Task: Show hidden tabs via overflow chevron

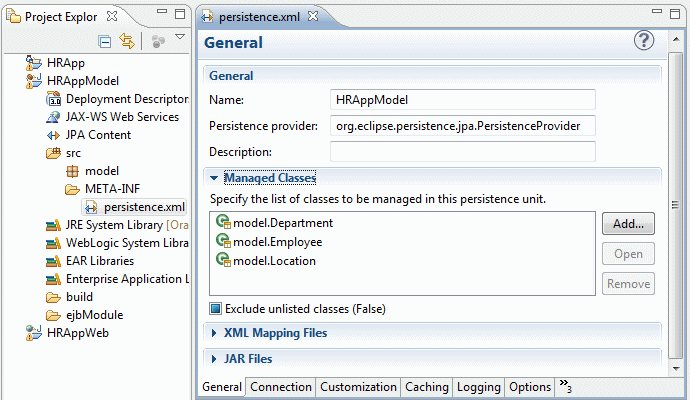Action: pos(565,387)
